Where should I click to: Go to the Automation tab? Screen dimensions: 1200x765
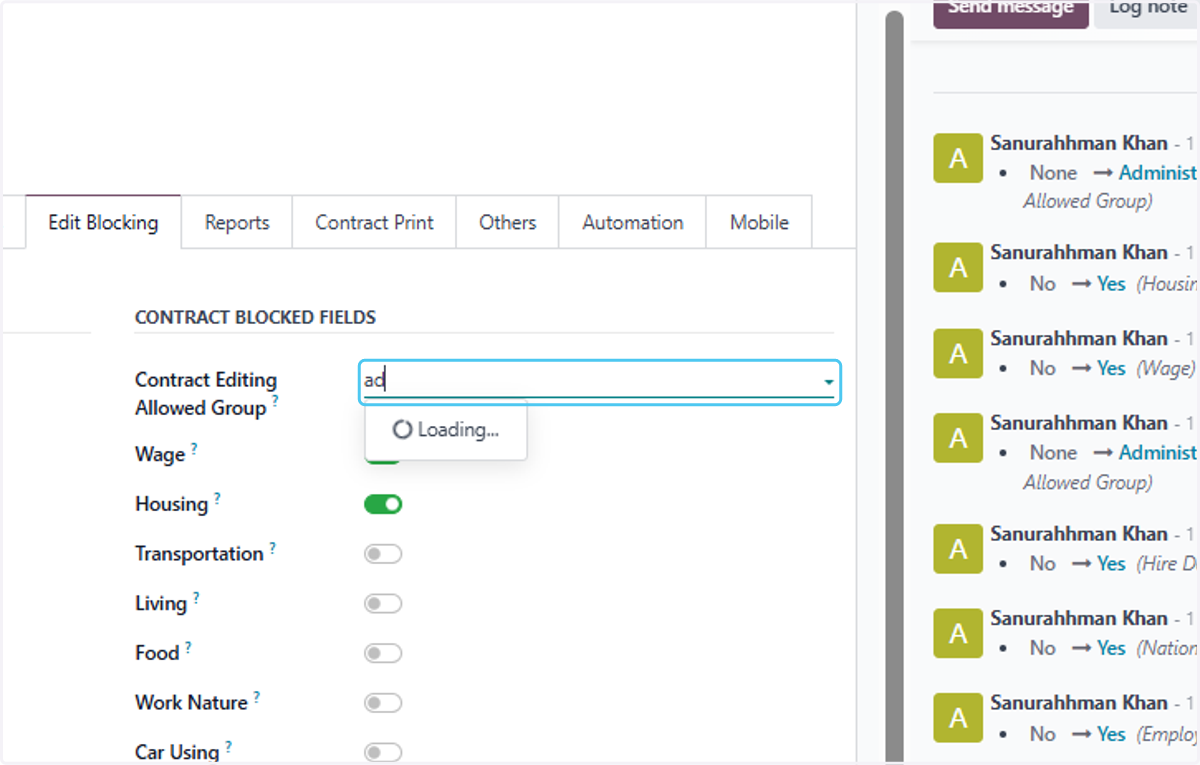632,222
